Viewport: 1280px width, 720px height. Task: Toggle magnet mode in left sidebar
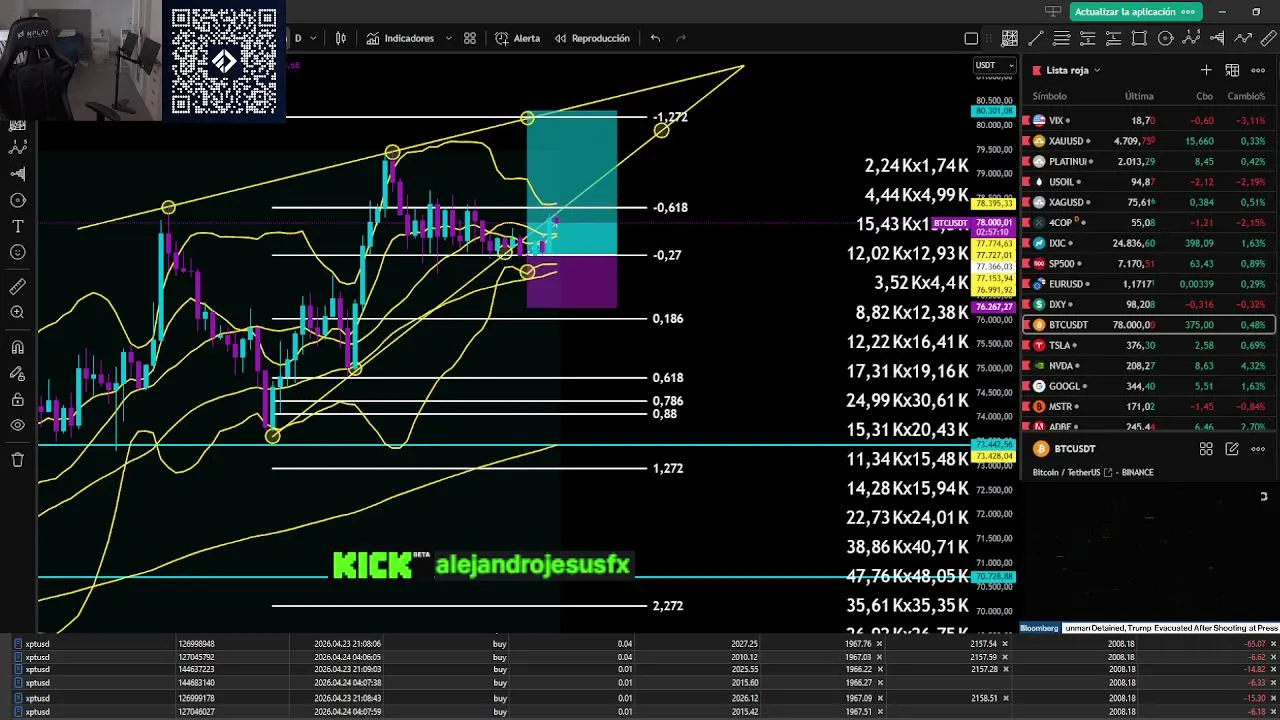(17, 348)
